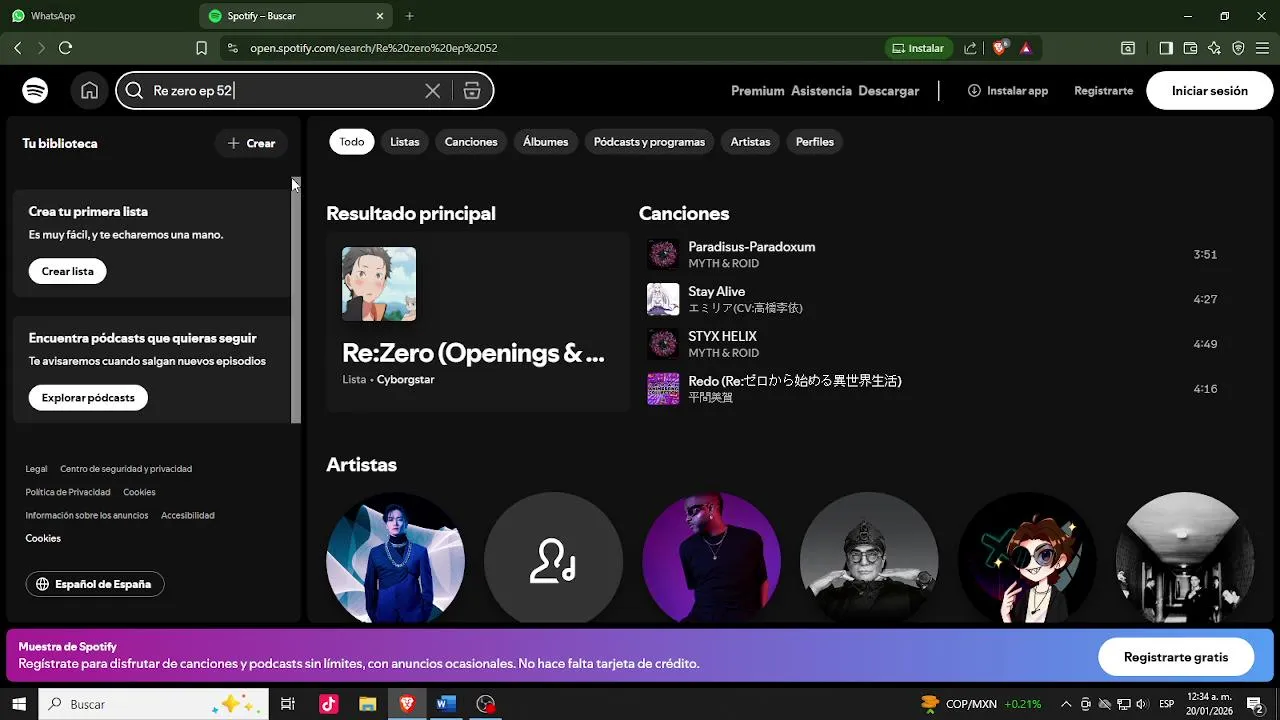Viewport: 1280px width, 720px height.
Task: Select the Pódcasts y programas filter
Action: click(649, 142)
